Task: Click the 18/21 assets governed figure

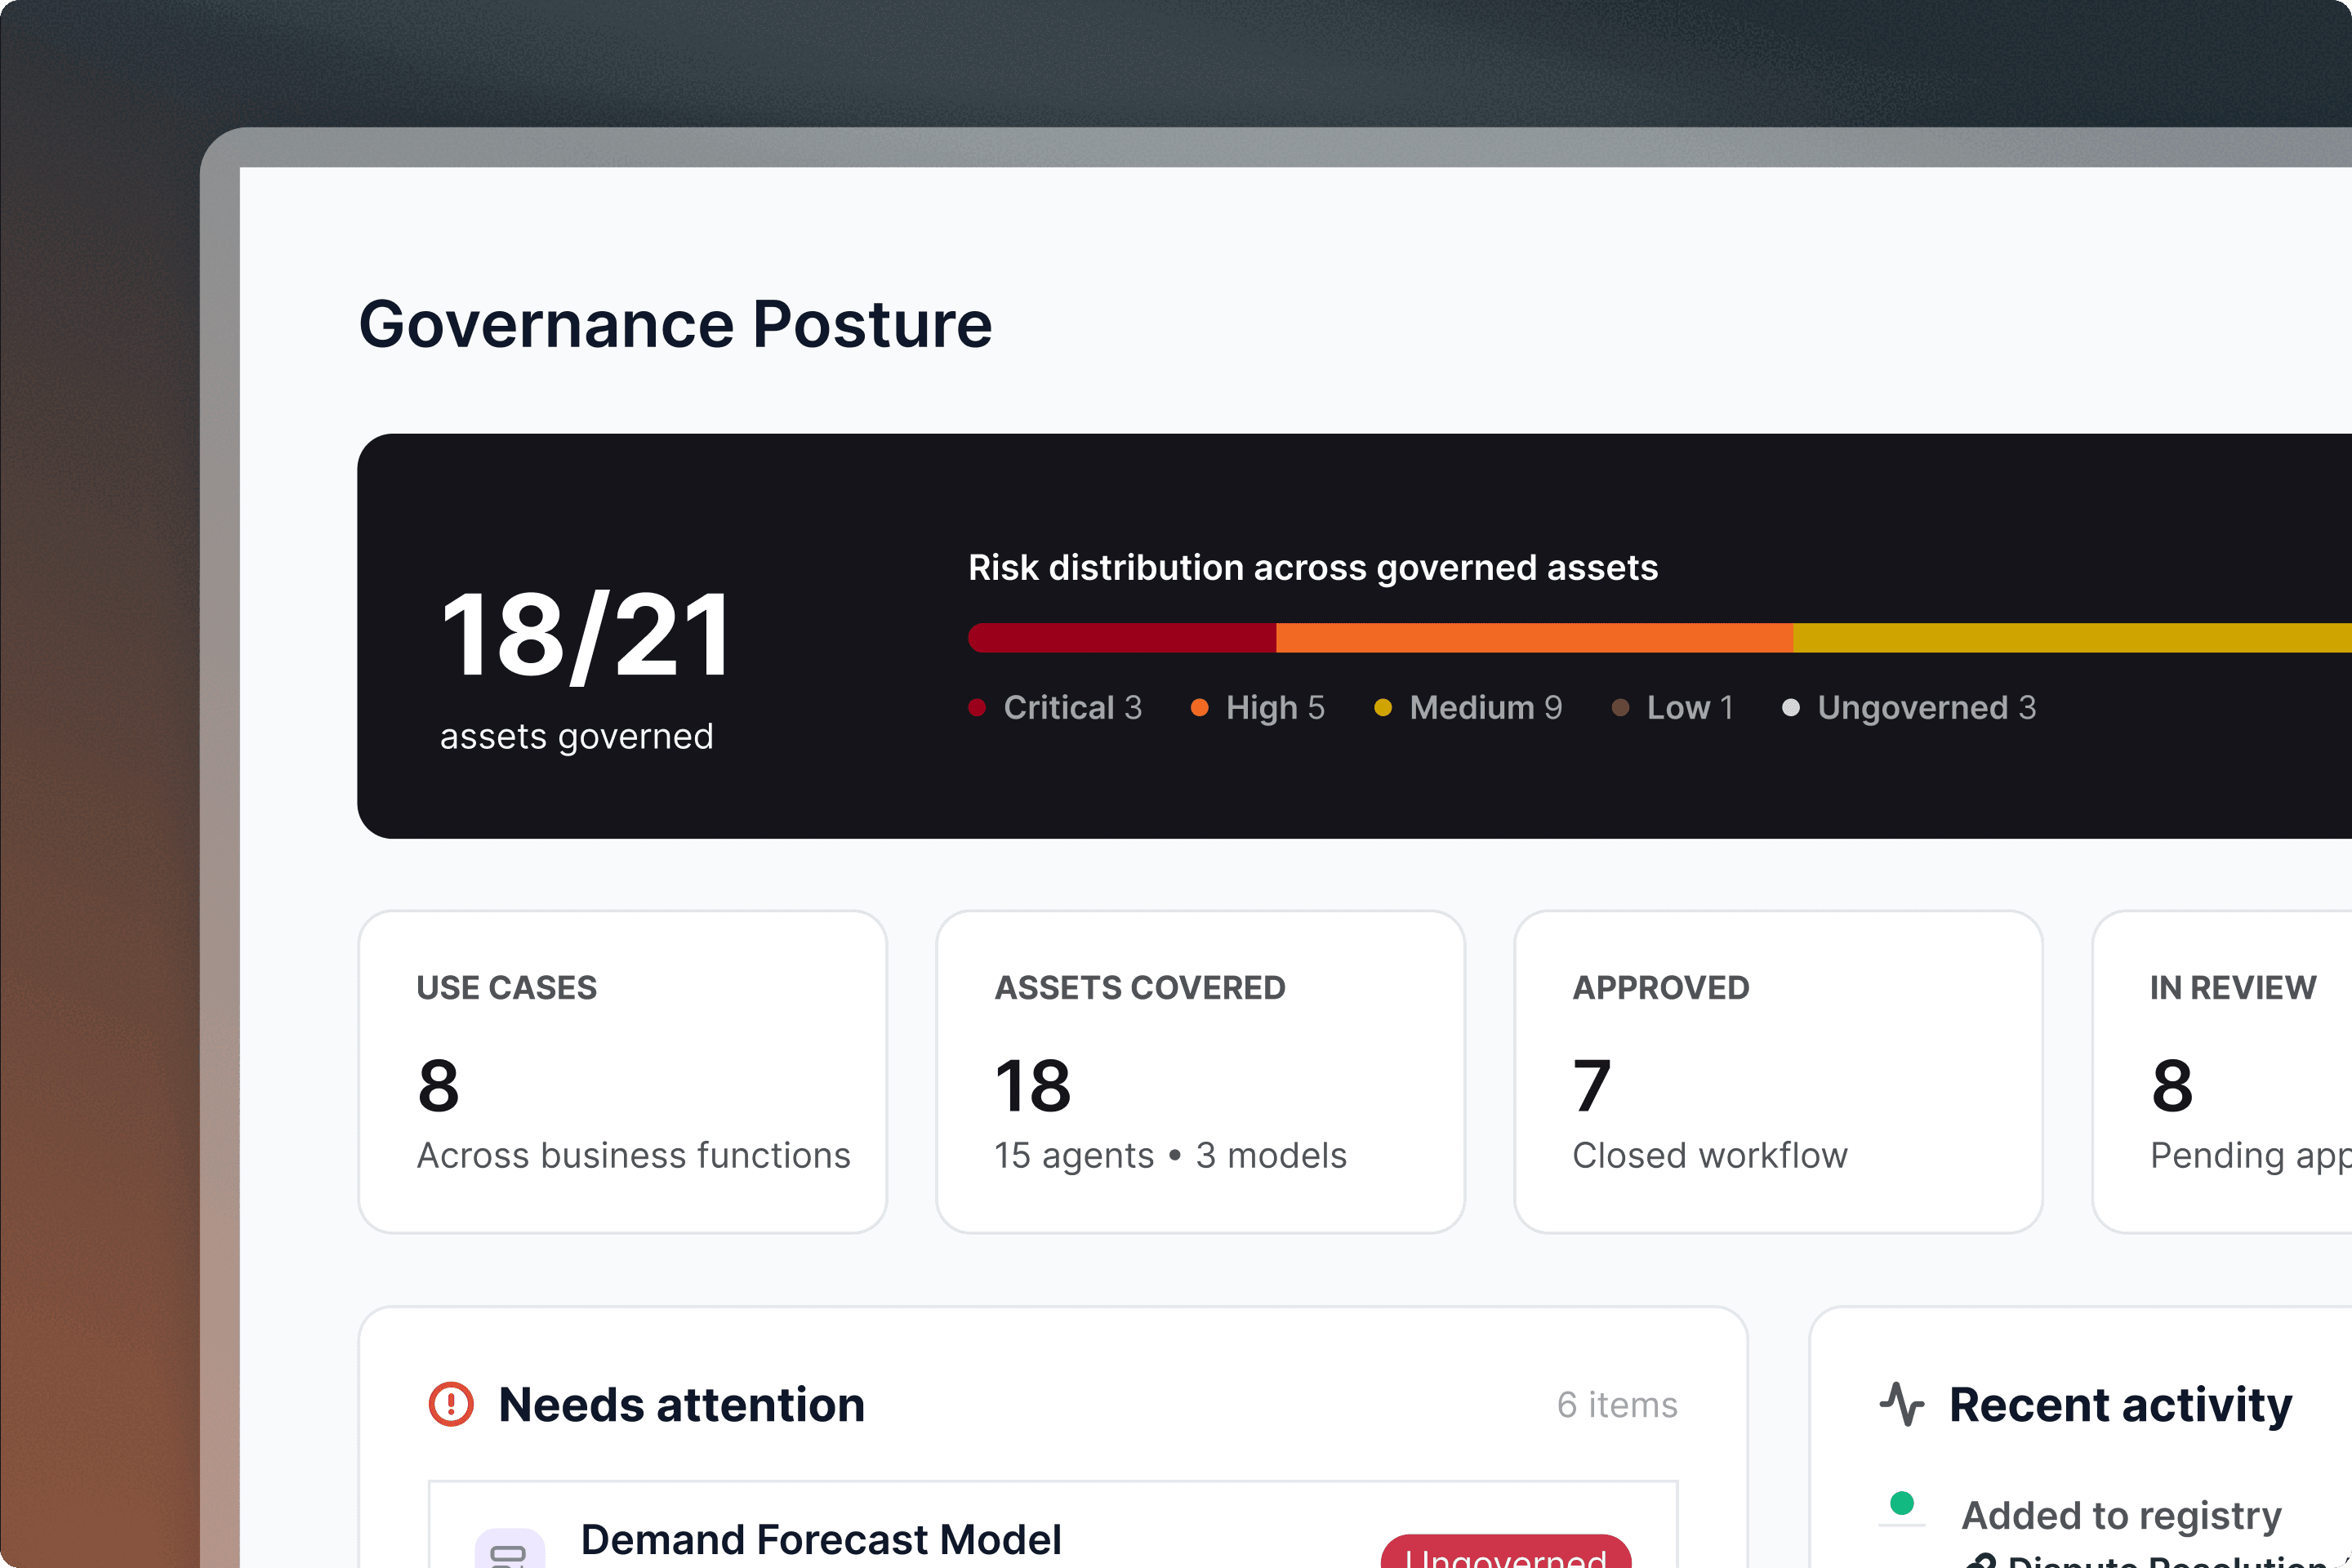Action: (x=586, y=636)
